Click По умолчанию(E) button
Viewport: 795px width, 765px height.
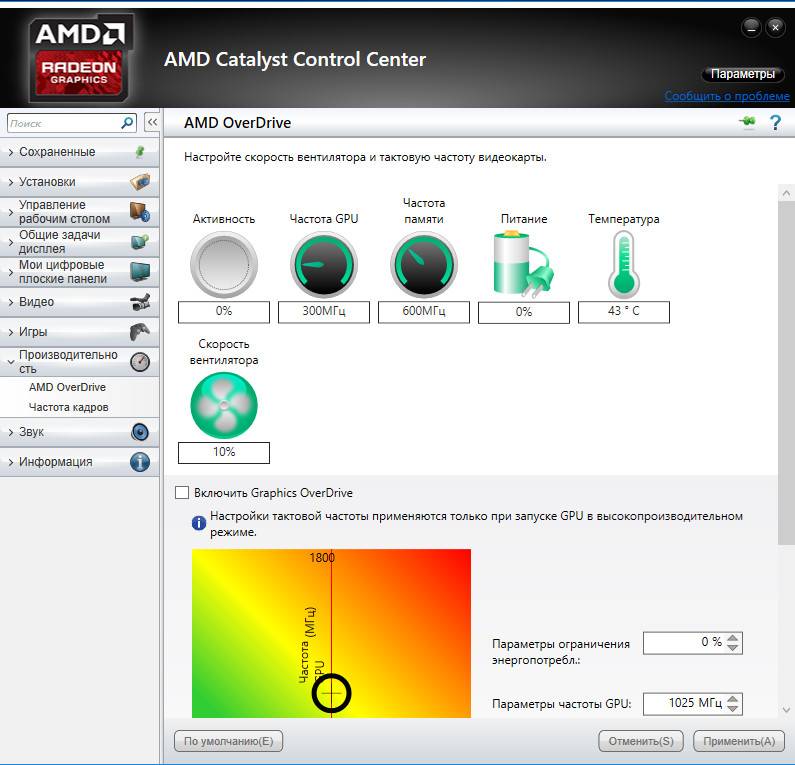tap(228, 741)
